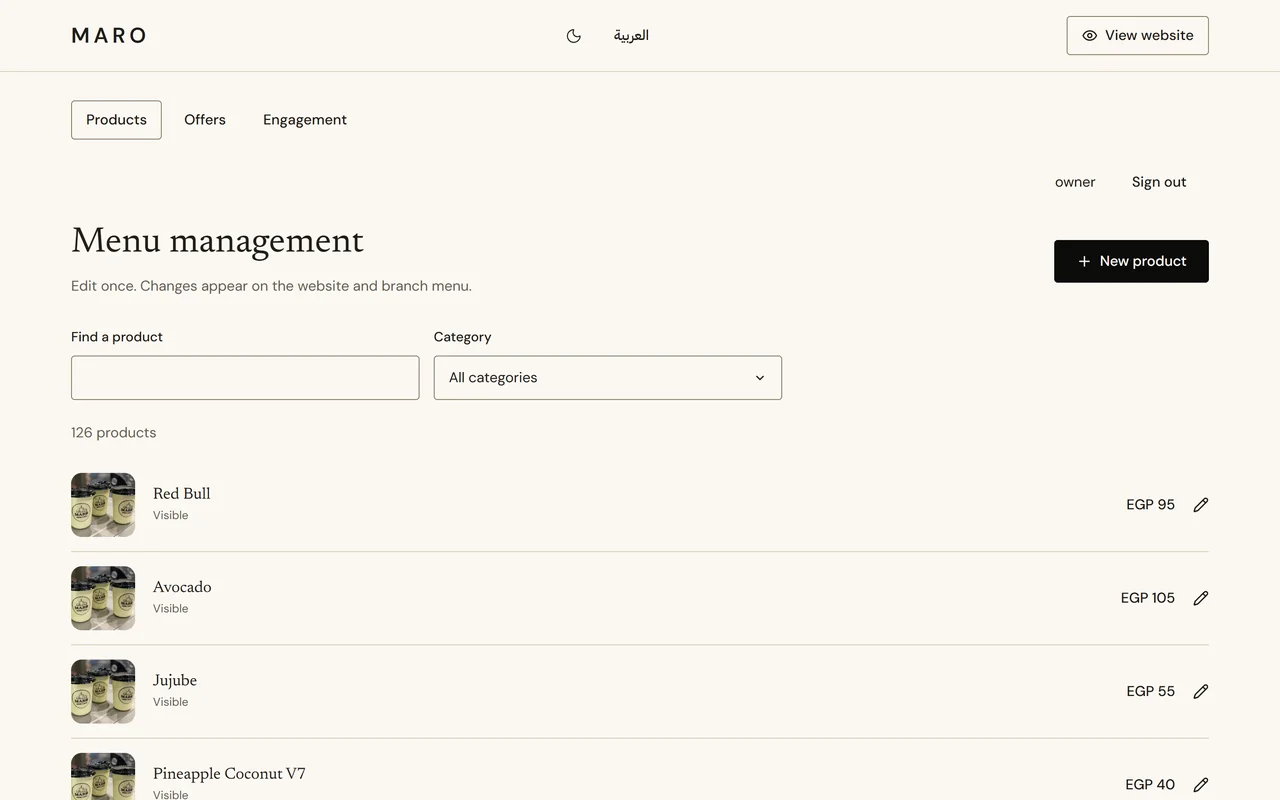Open the Avocado product thumbnail
Viewport: 1280px width, 800px height.
(x=103, y=598)
